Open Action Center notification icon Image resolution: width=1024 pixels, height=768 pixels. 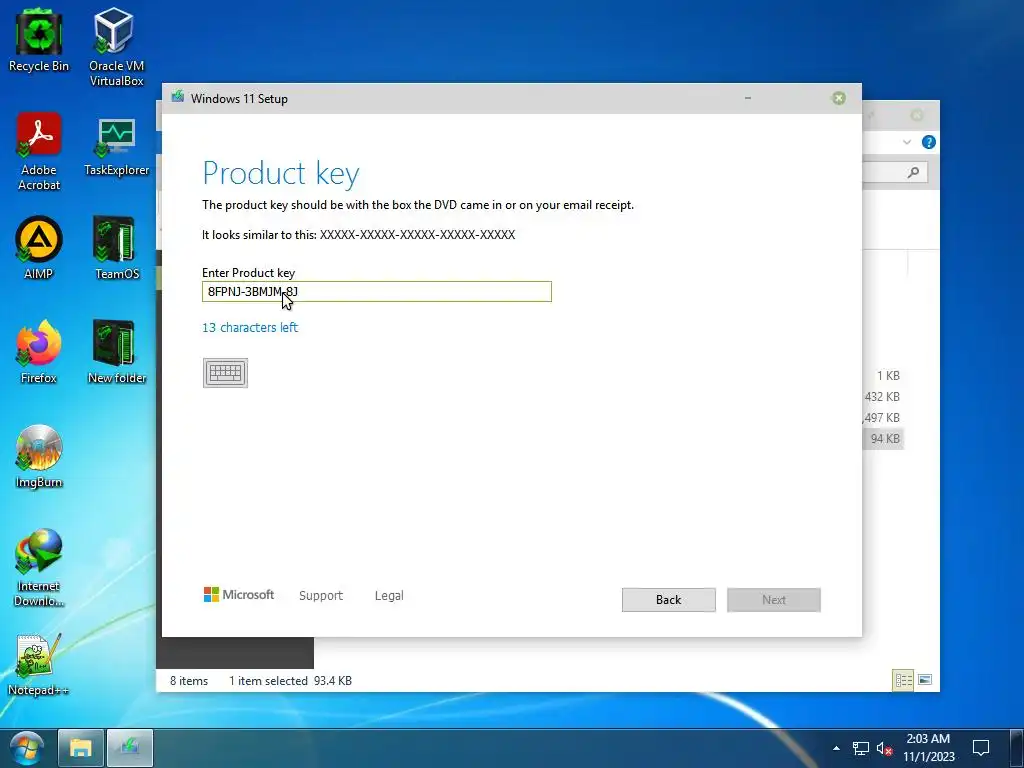(981, 748)
